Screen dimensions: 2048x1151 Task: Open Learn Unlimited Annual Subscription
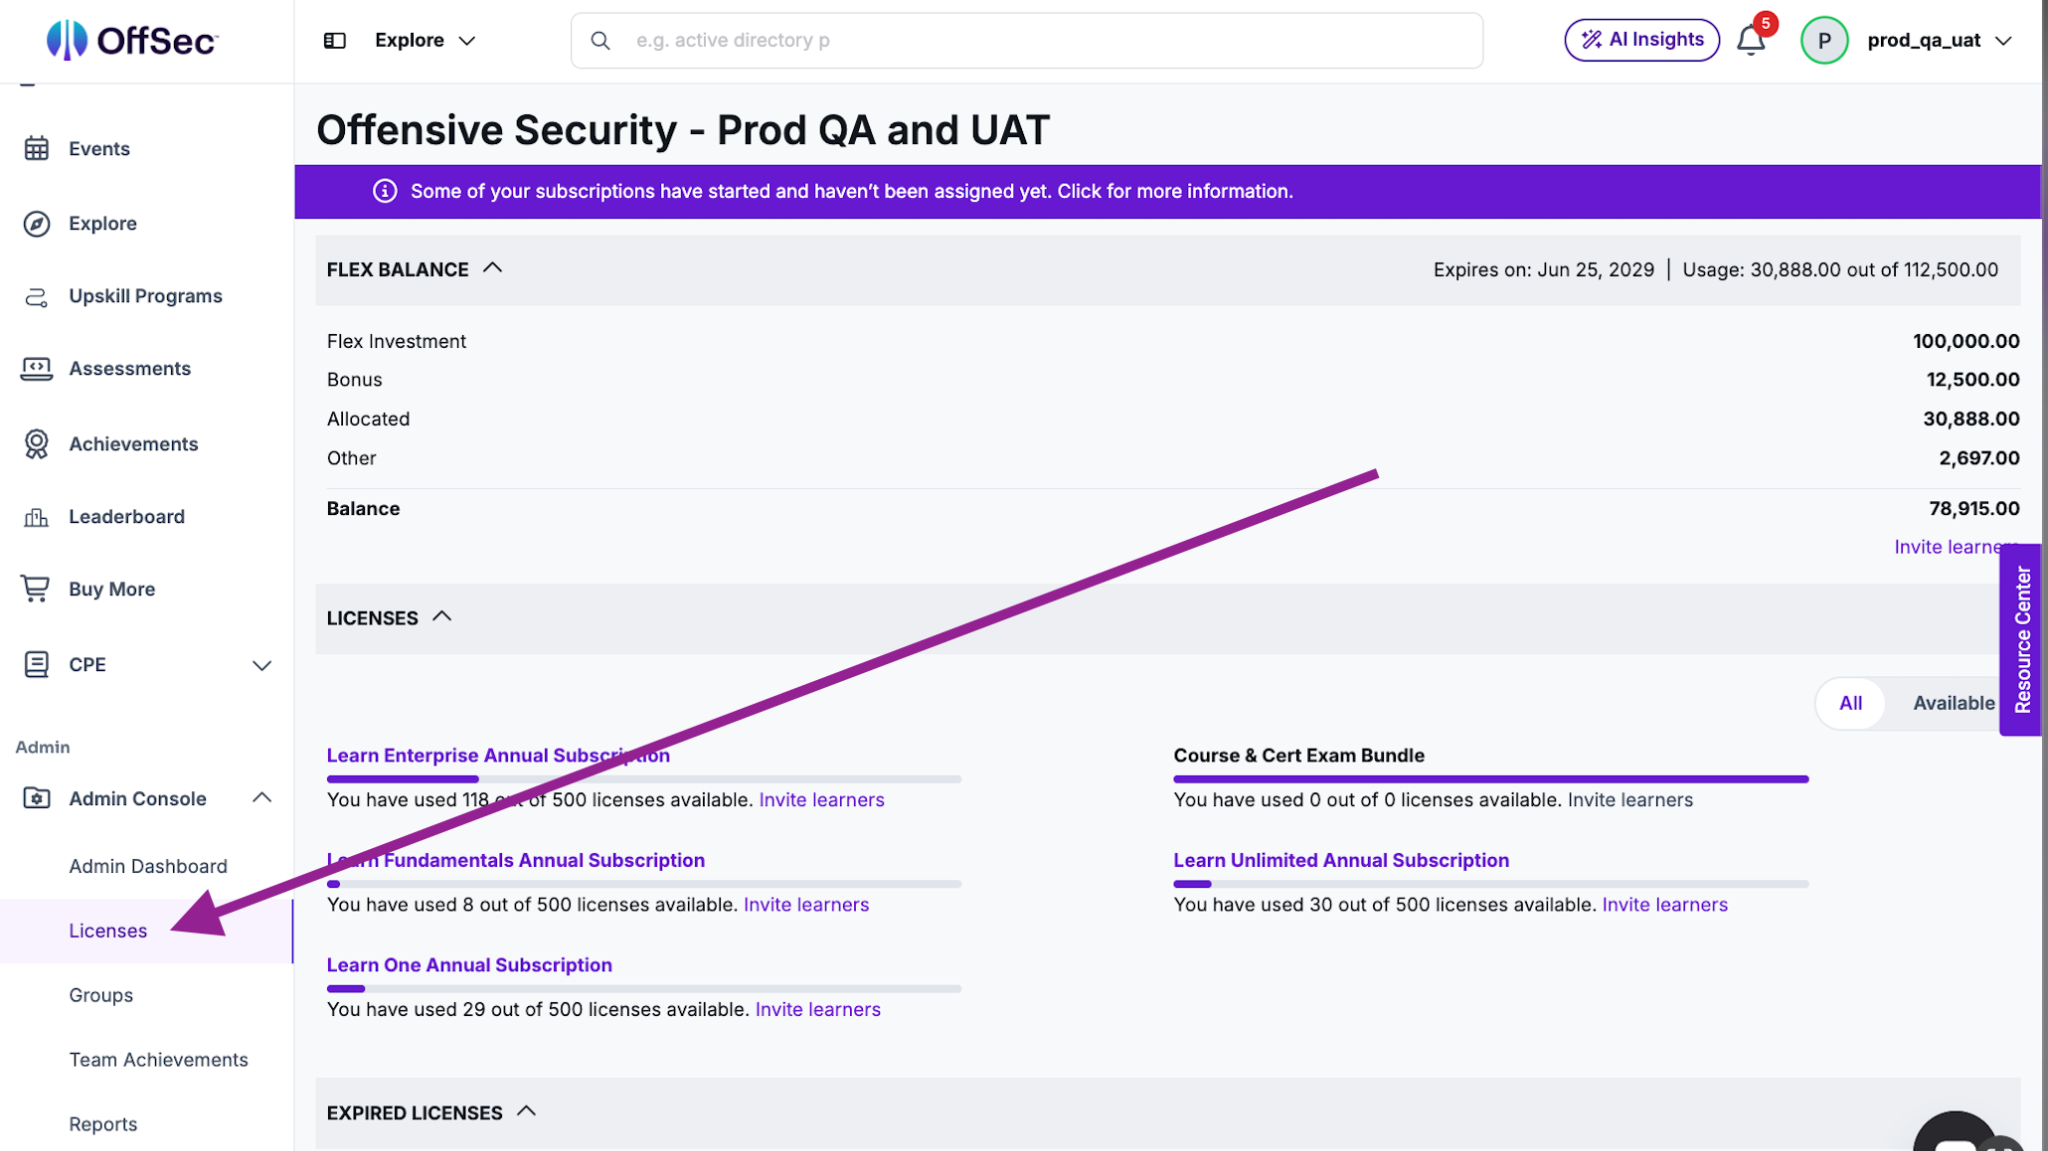click(1341, 860)
